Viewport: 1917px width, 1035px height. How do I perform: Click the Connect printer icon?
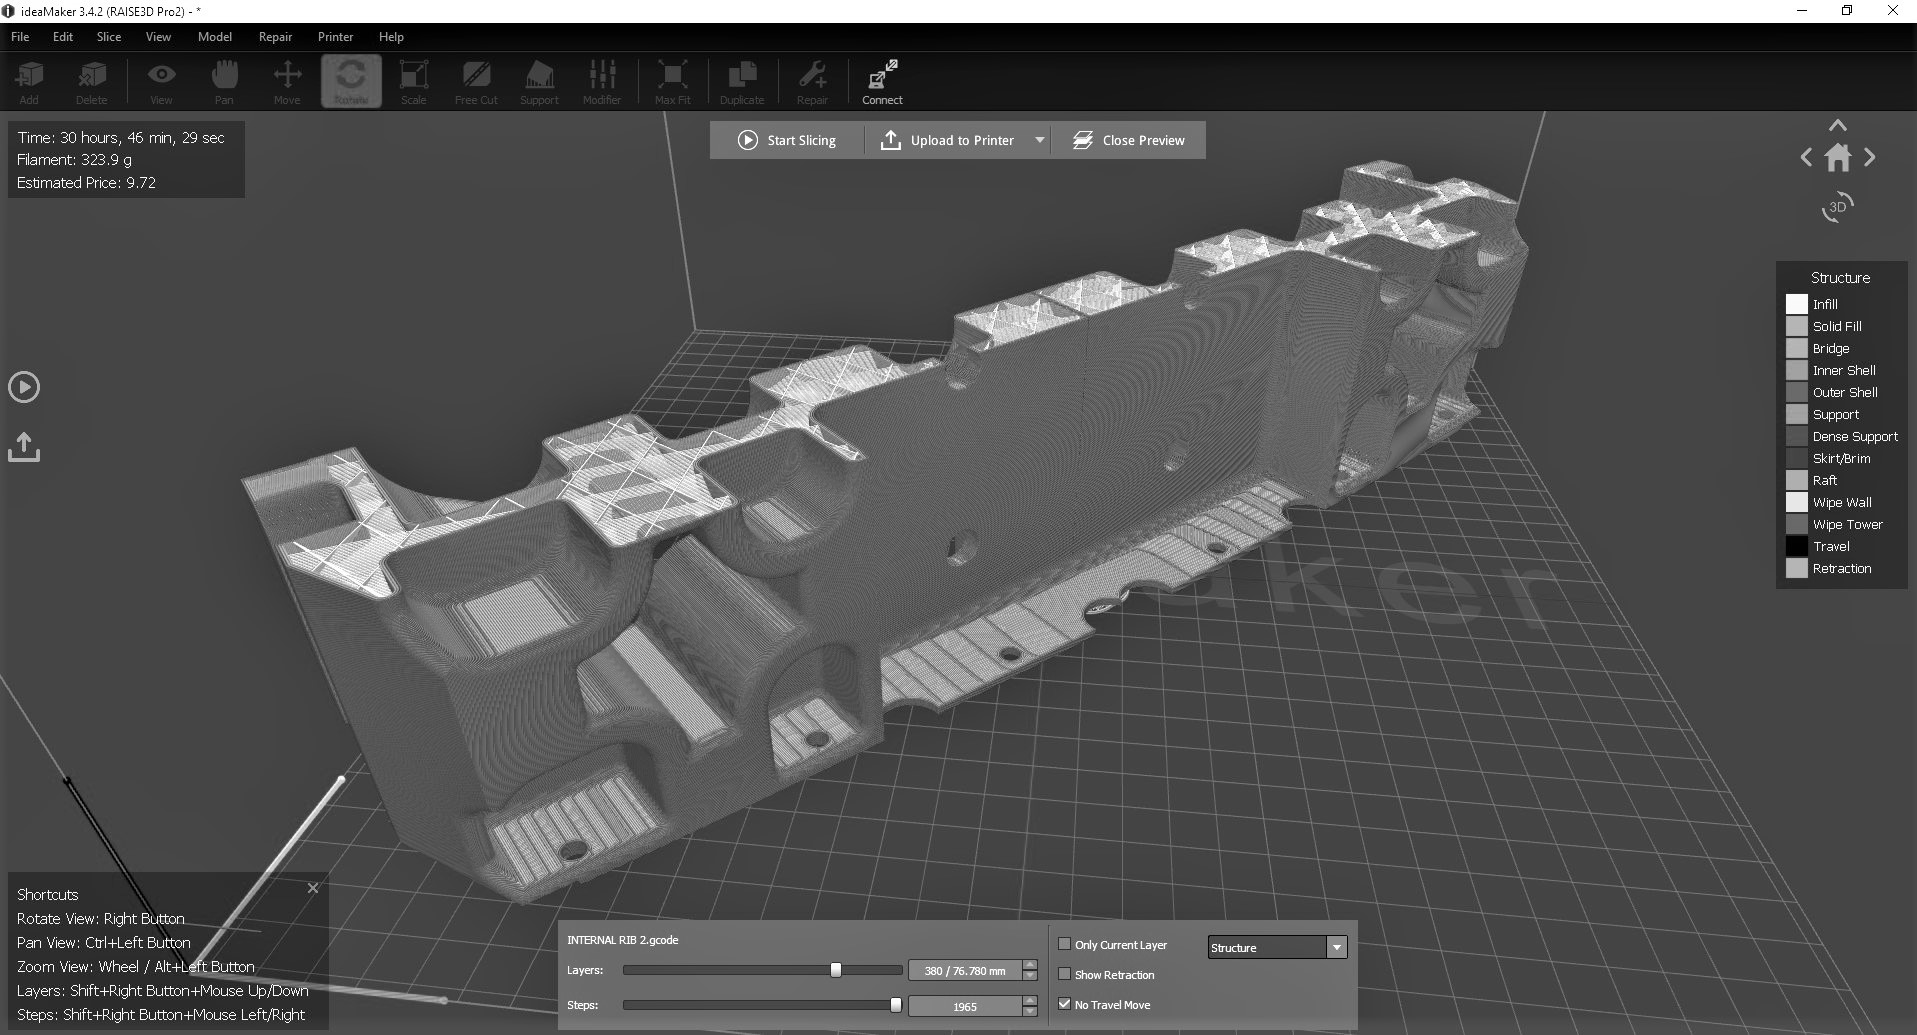tap(882, 81)
